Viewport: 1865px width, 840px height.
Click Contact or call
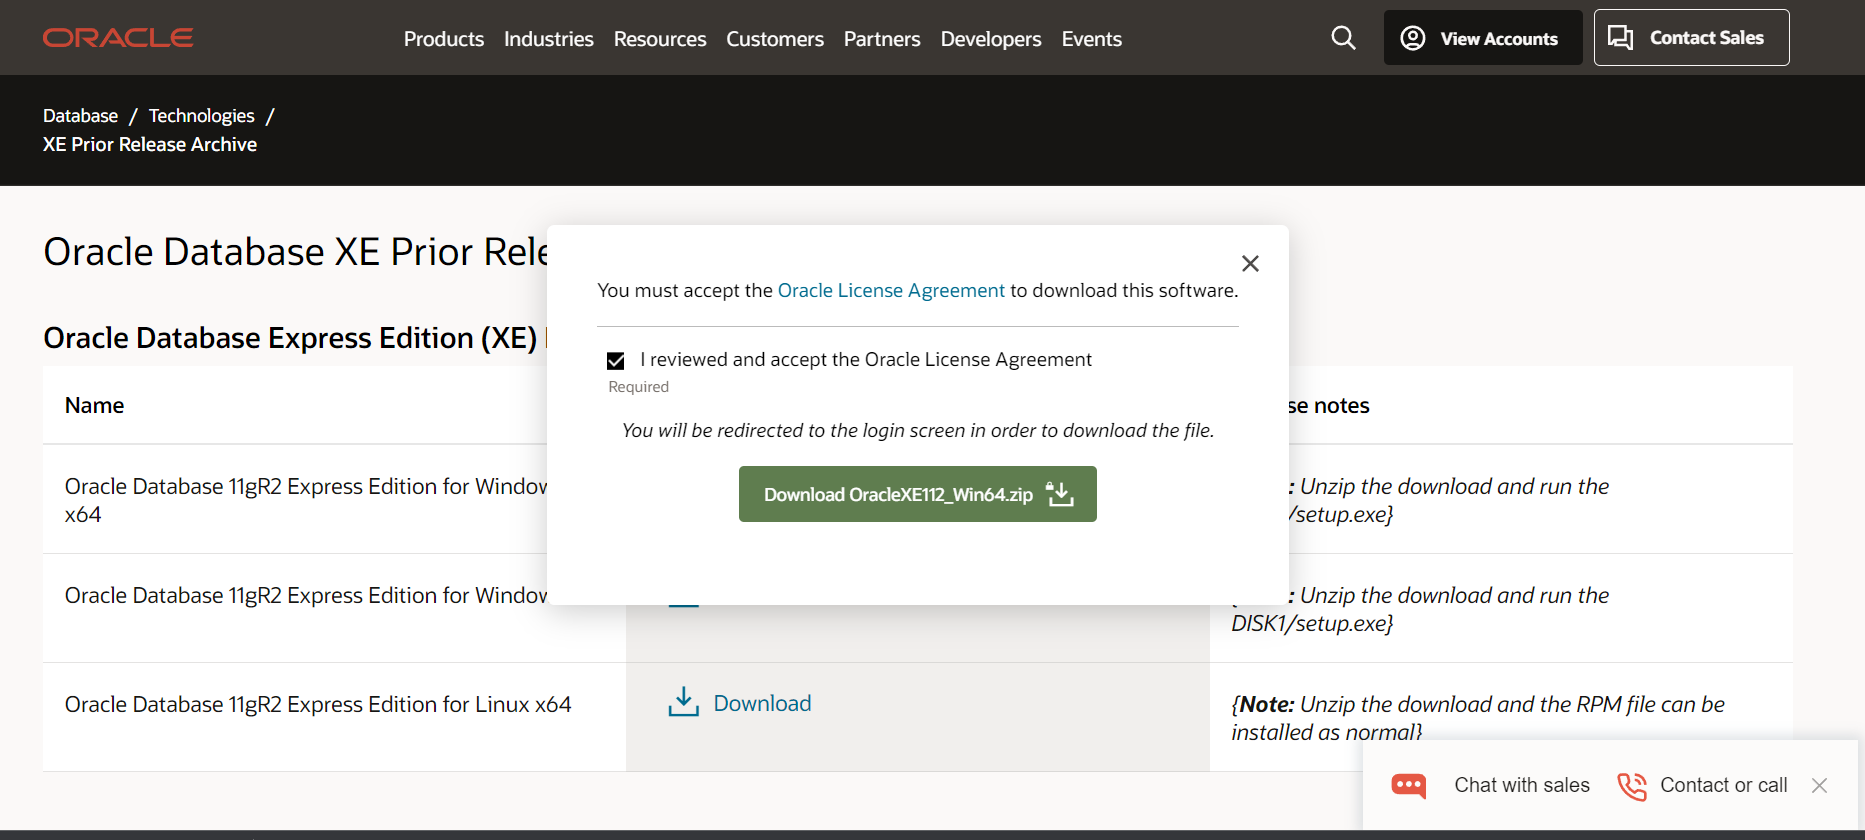tap(1724, 786)
